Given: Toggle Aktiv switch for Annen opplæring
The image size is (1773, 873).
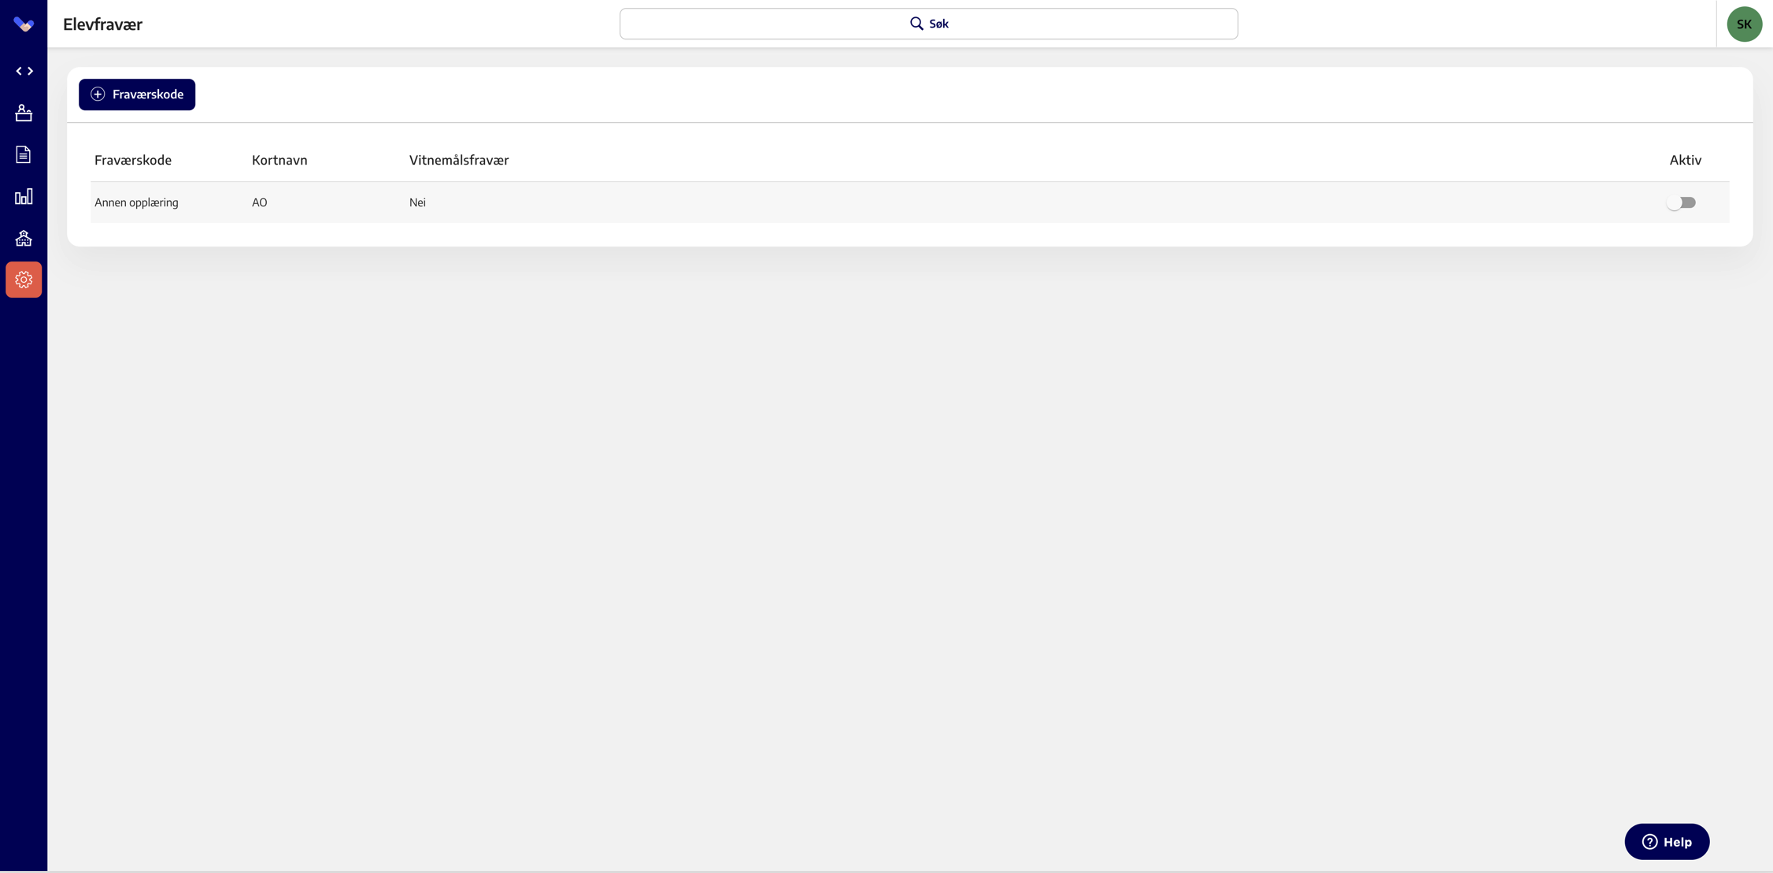Looking at the screenshot, I should (1681, 203).
